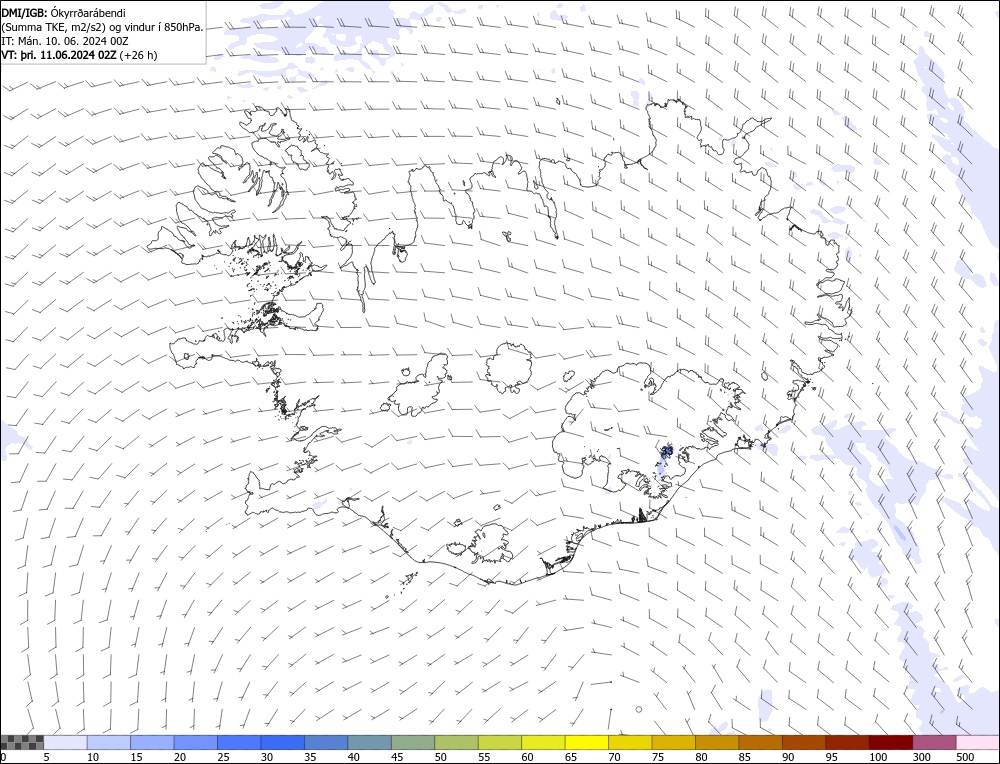Click the legend number '75'

pos(658,757)
